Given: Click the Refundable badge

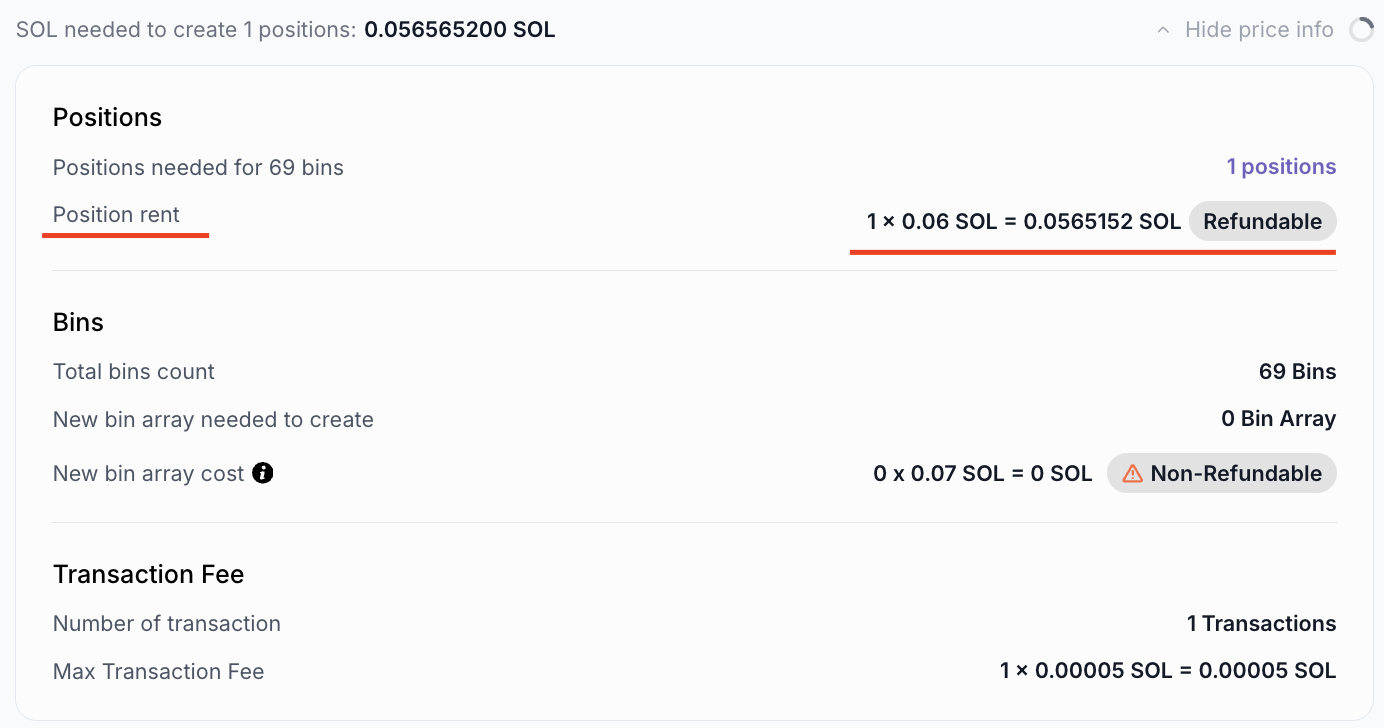Looking at the screenshot, I should pos(1262,222).
